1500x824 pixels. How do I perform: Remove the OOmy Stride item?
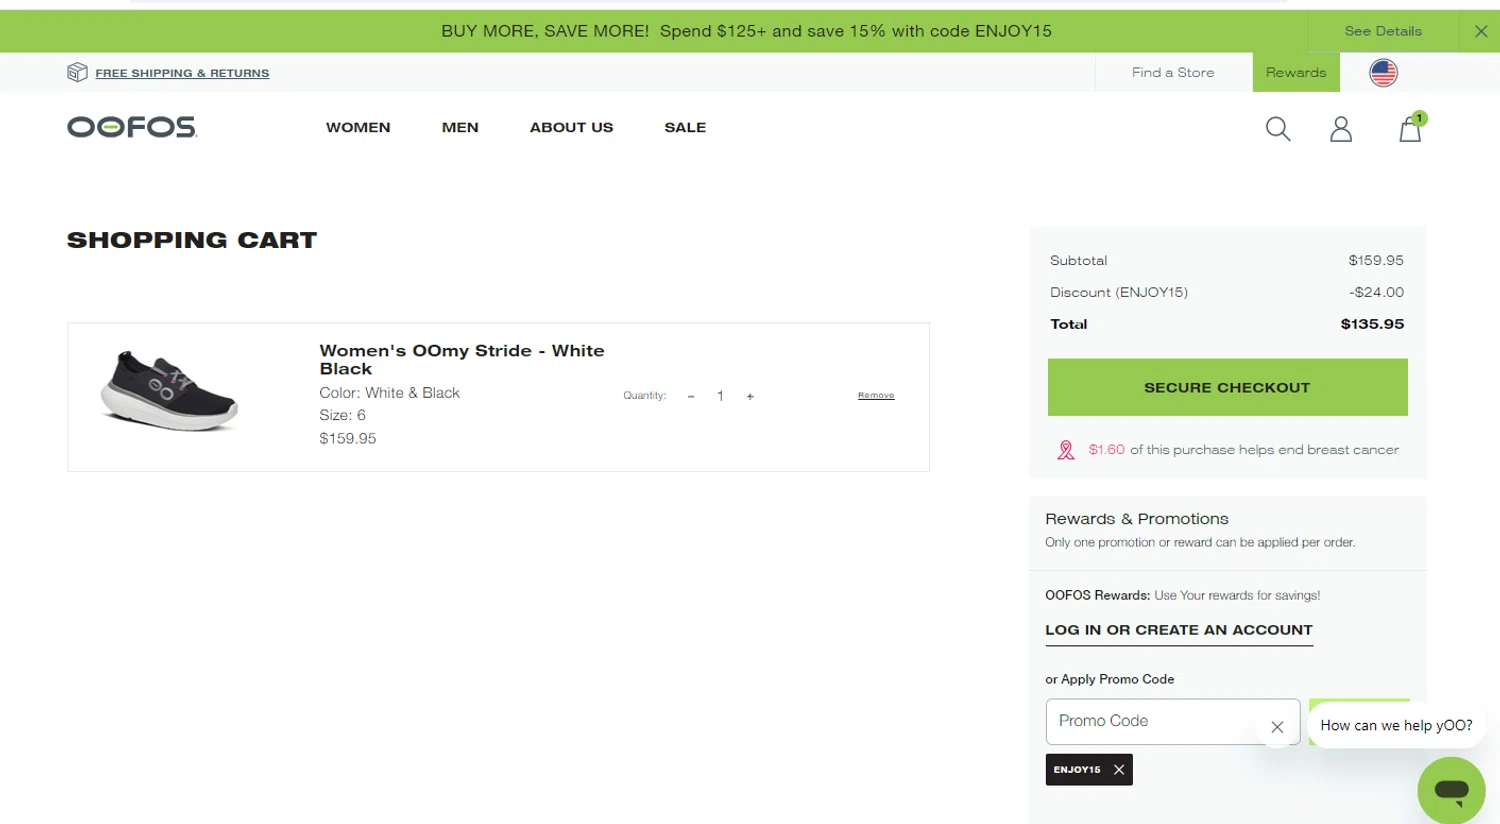(876, 395)
